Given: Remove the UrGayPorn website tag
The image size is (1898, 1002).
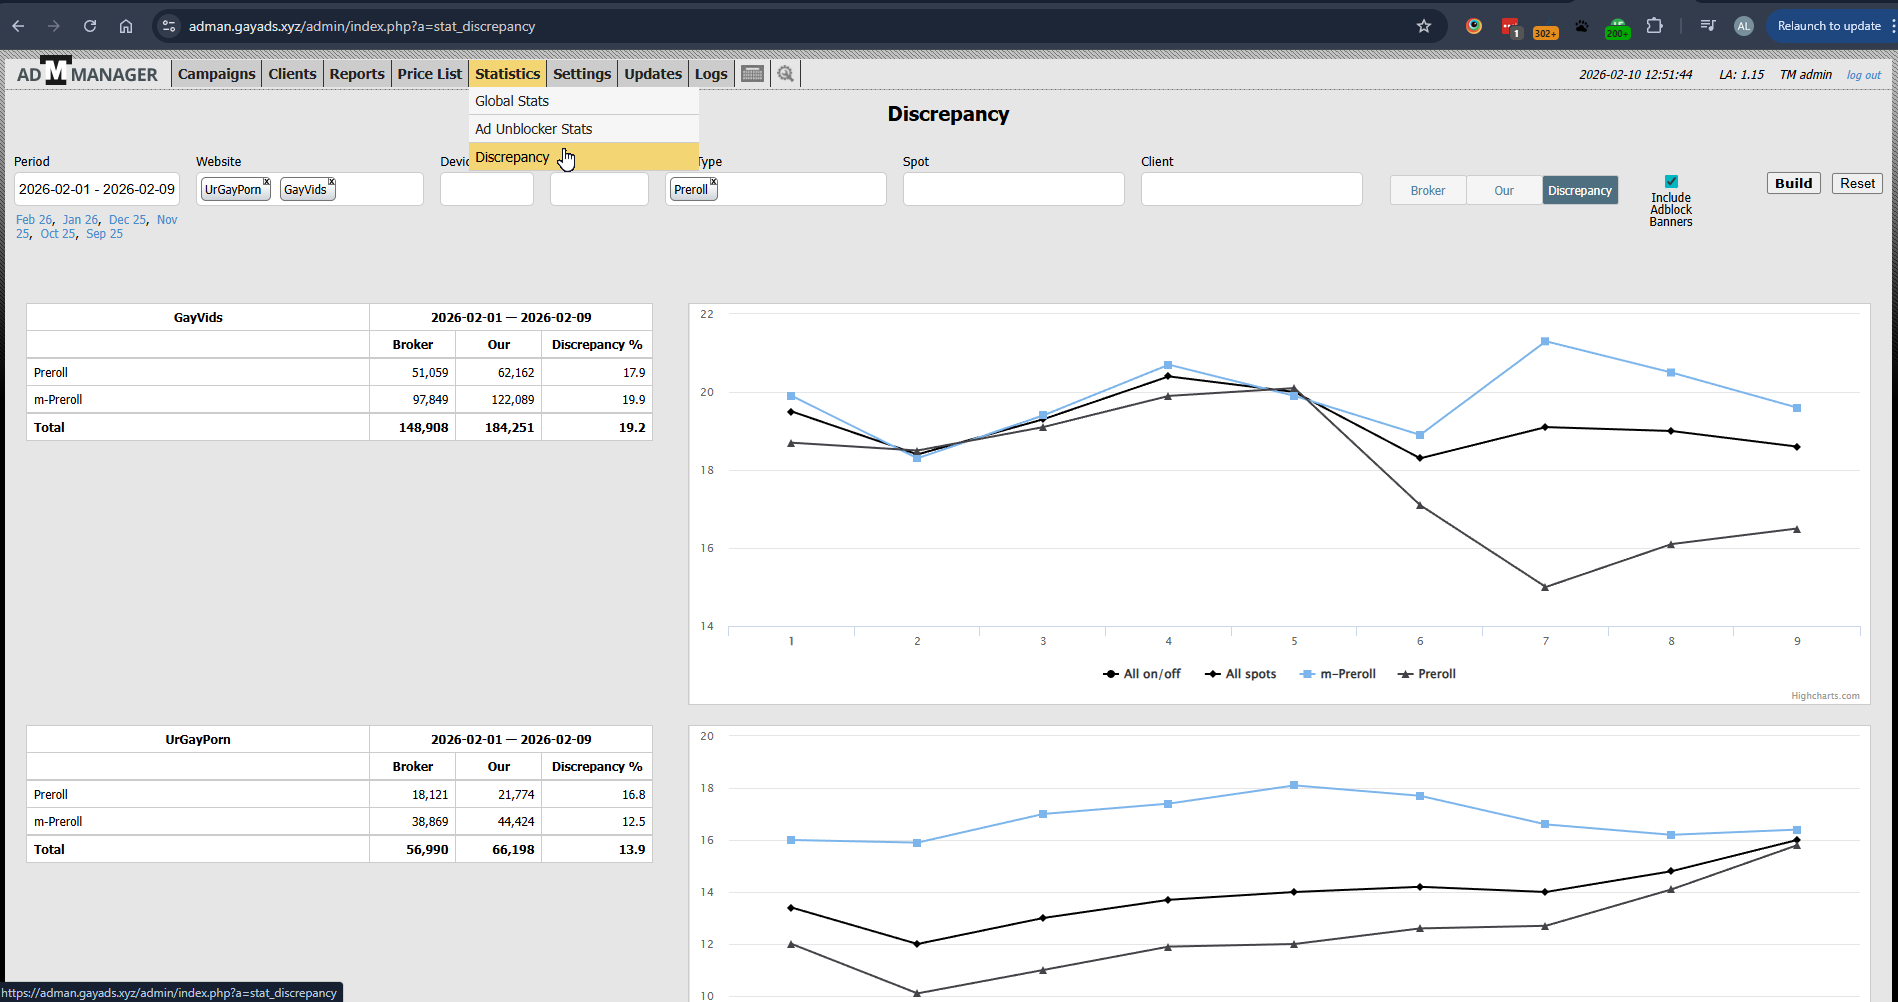Looking at the screenshot, I should 267,182.
